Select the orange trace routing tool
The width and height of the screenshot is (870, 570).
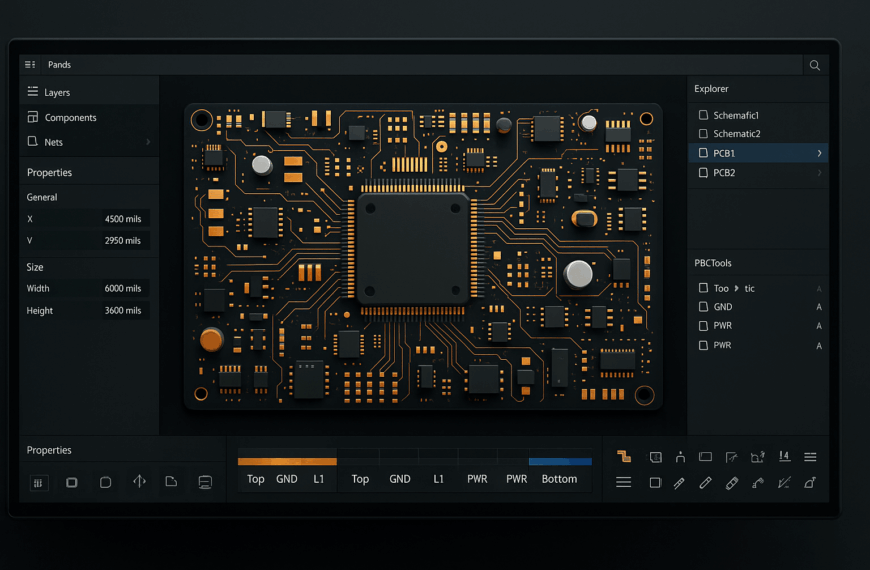624,457
